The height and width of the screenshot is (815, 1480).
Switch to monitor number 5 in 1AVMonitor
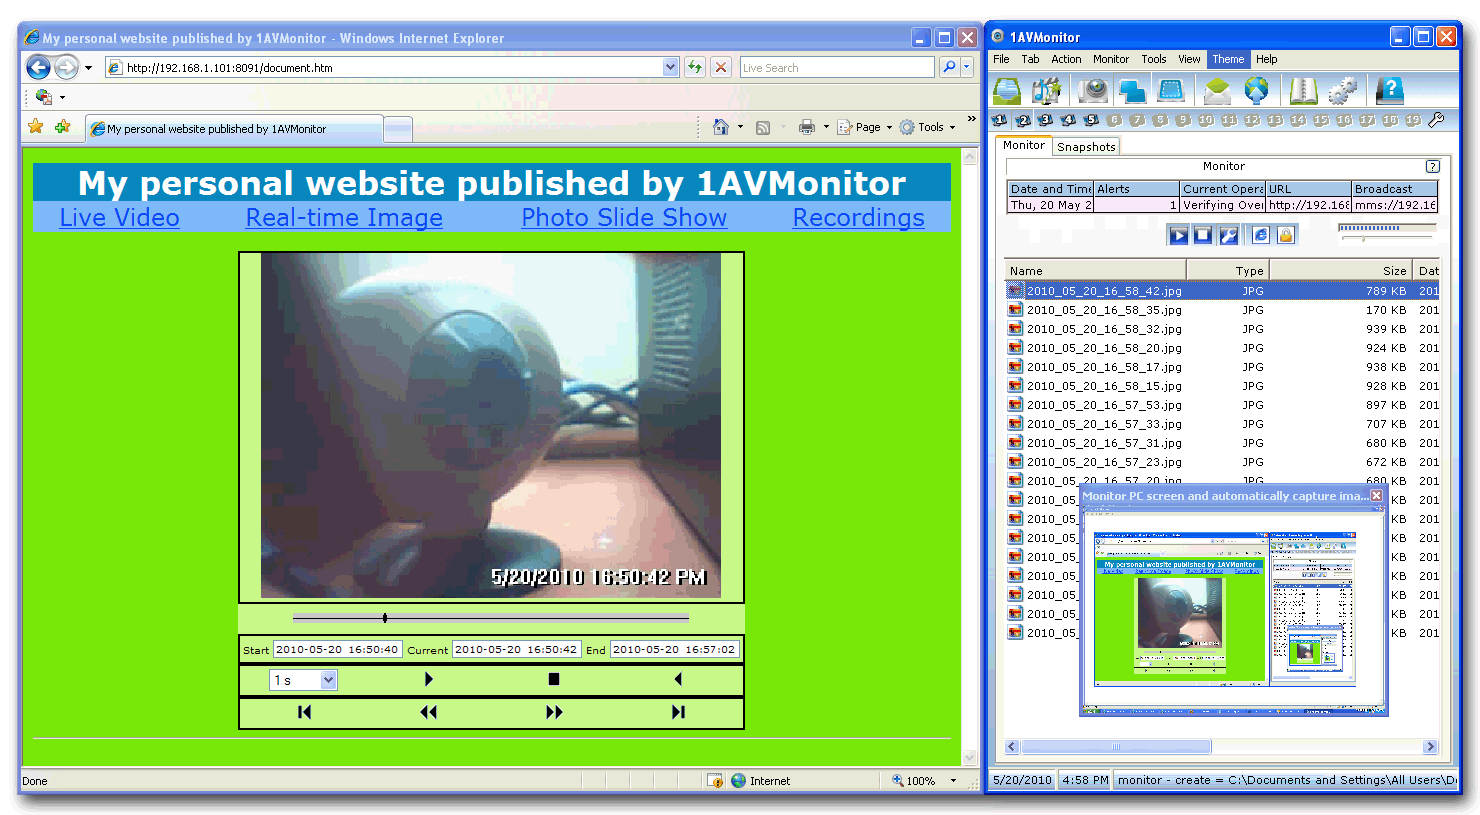tap(1092, 120)
